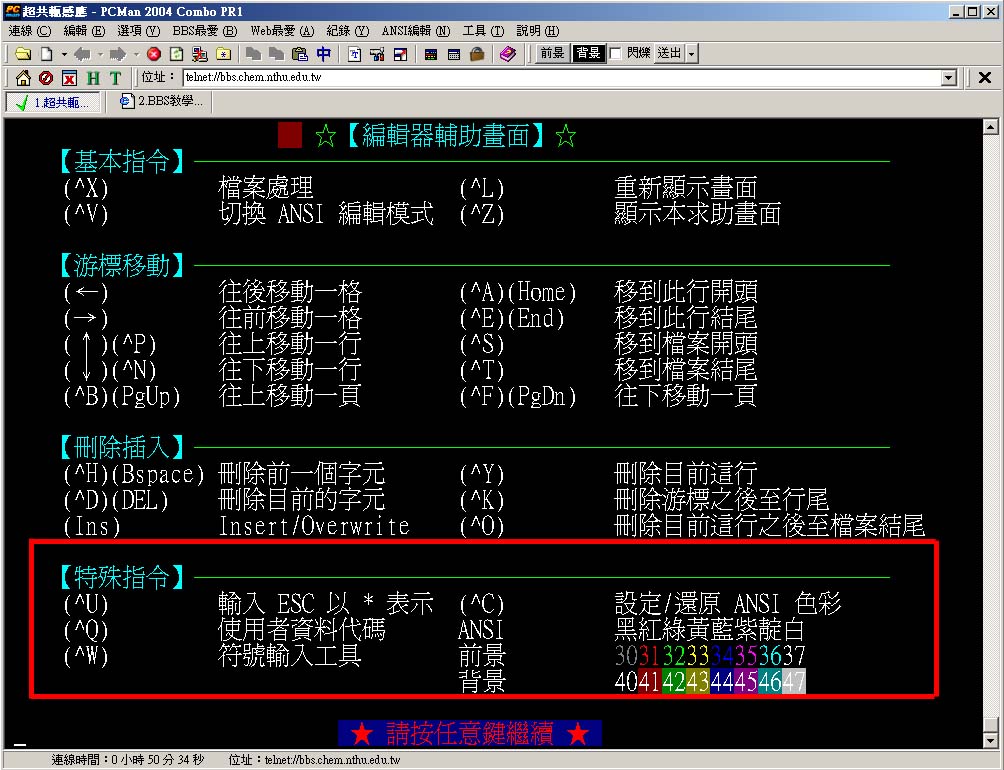Click the purple book help icon
This screenshot has height=770, width=1004.
tap(508, 54)
